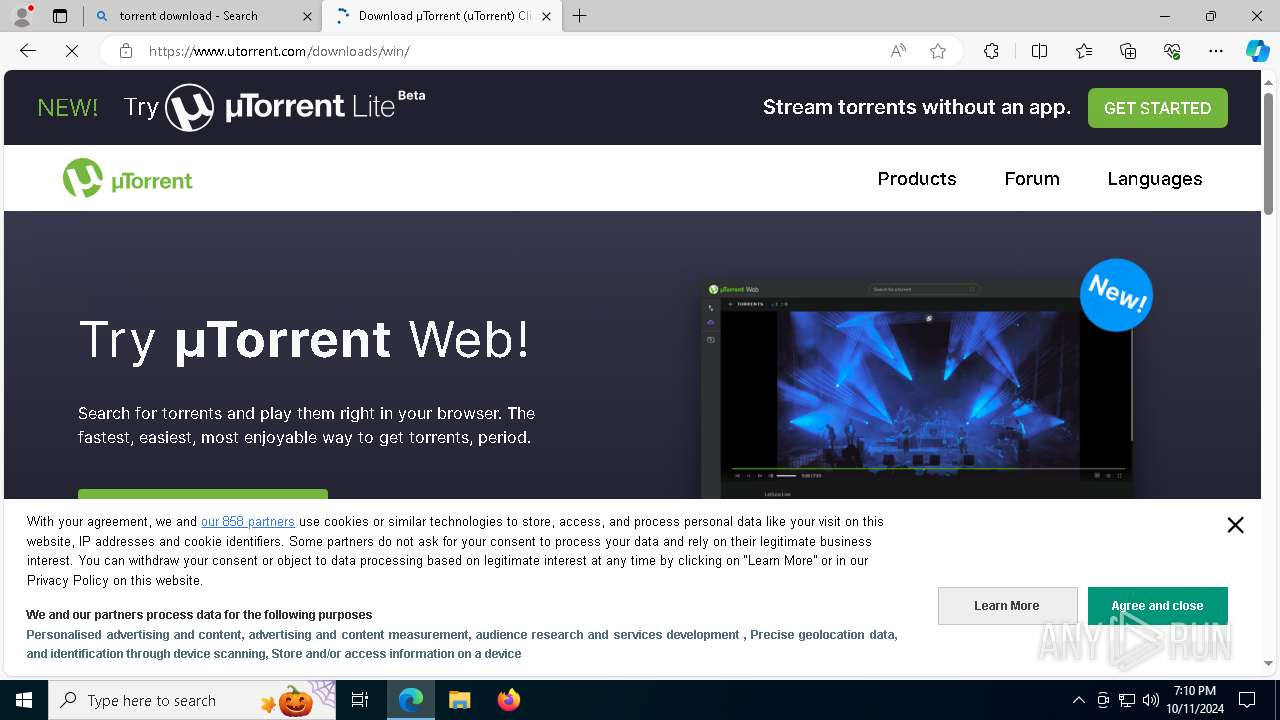
Task: Click the Agree and close button
Action: click(x=1157, y=606)
